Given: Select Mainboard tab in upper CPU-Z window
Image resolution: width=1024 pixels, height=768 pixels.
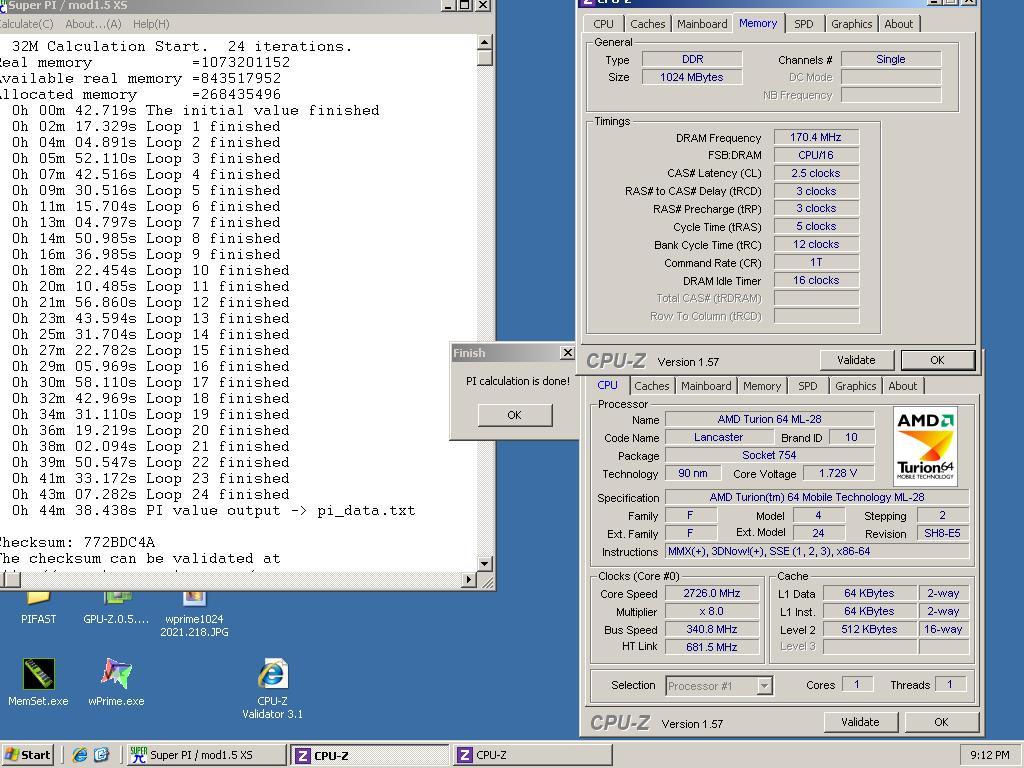Looking at the screenshot, I should [702, 24].
